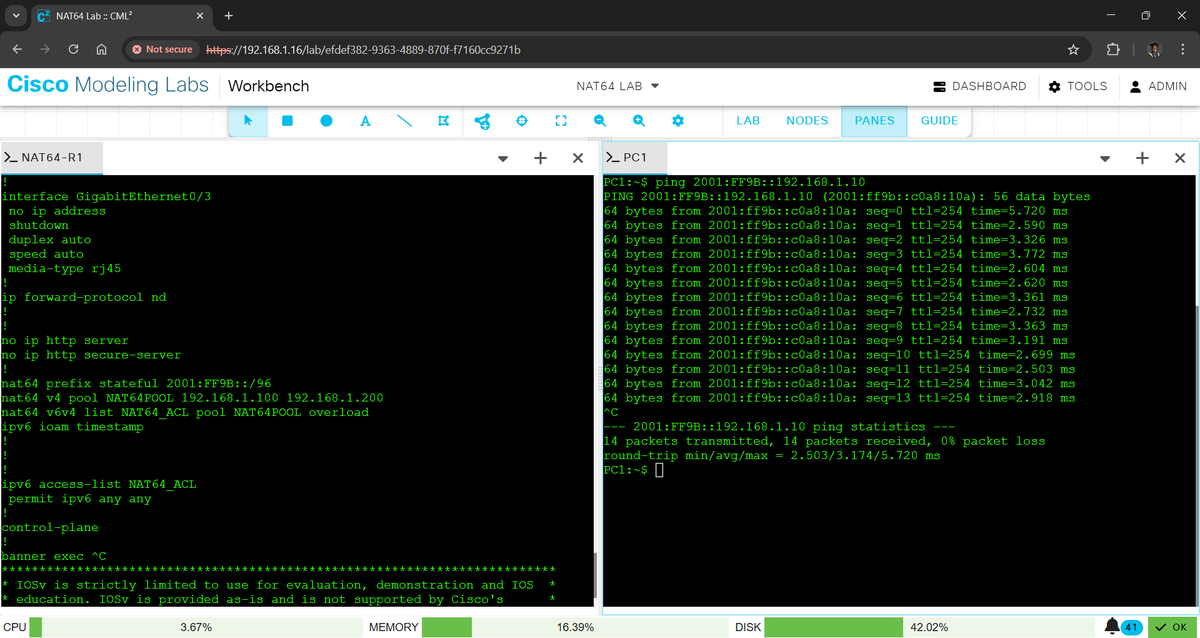Select the PC1 console tab
This screenshot has height=638, width=1200.
[633, 158]
